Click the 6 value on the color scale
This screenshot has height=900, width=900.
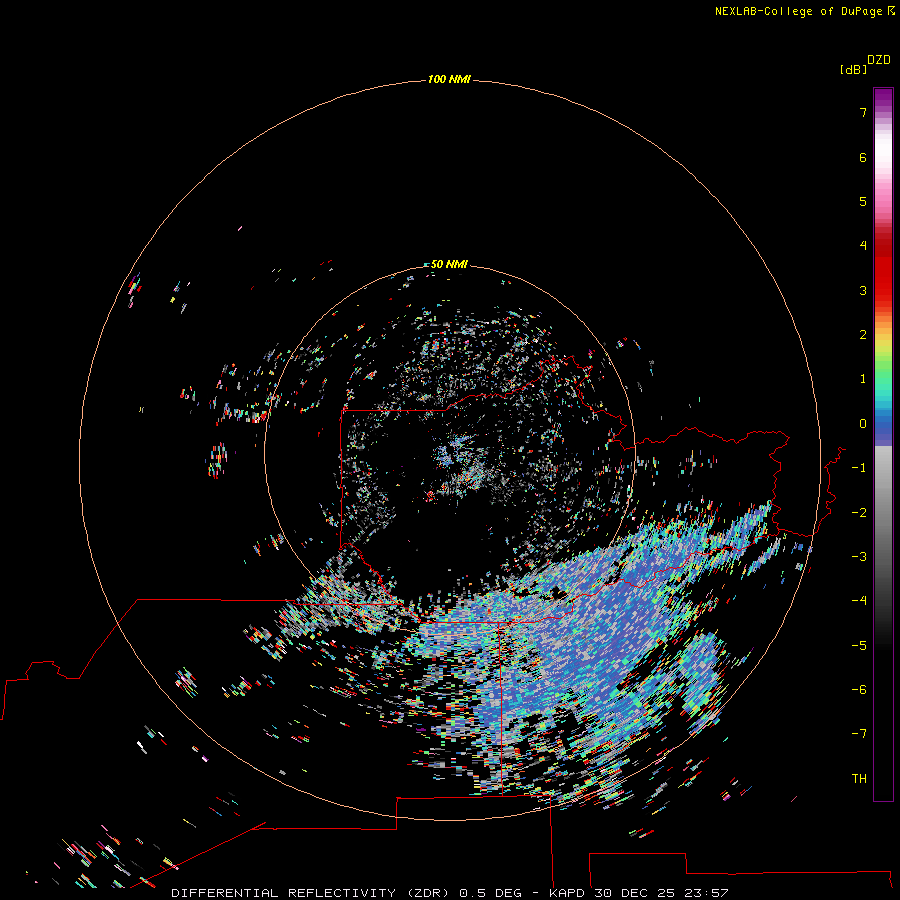tap(863, 157)
